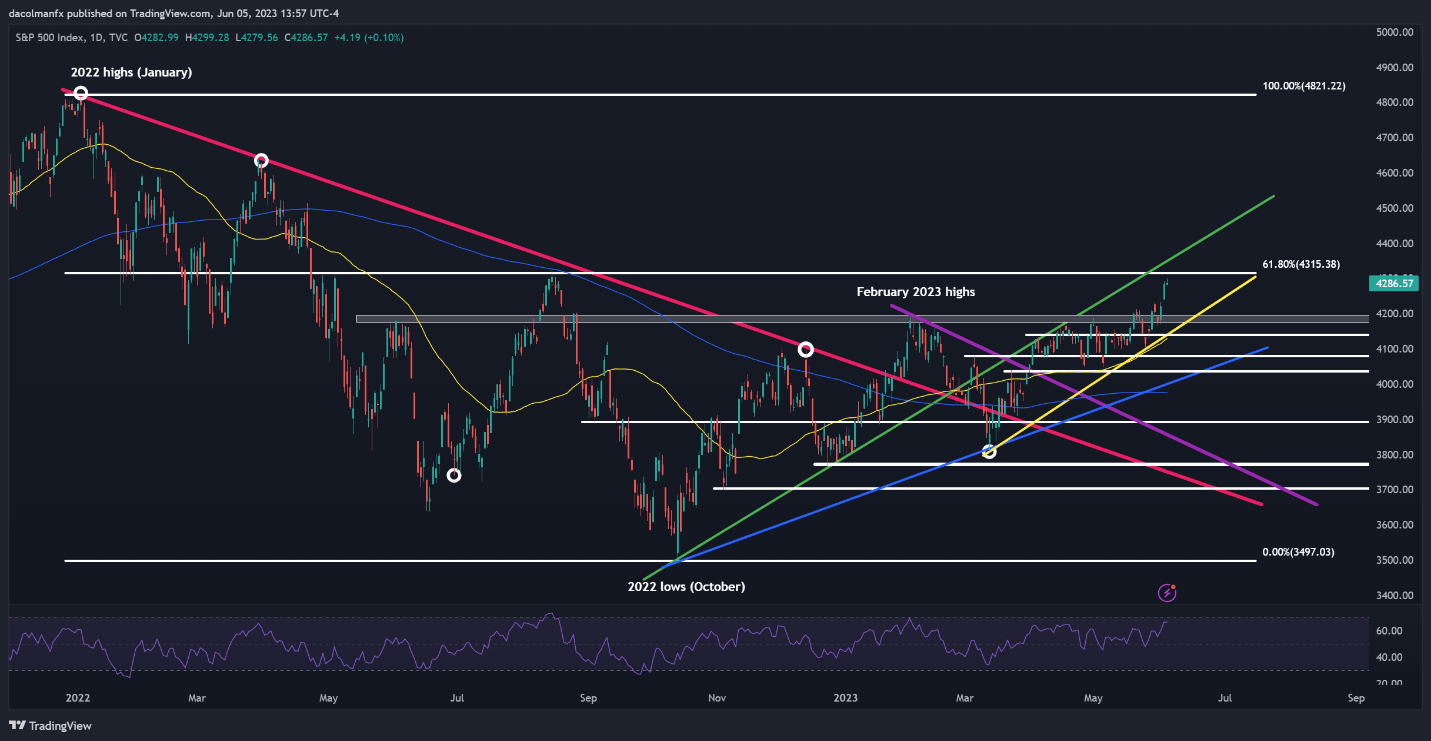Click the 100.00%(4821.22) Fibonacci label
Screen dimensions: 1431x741
click(x=1304, y=86)
